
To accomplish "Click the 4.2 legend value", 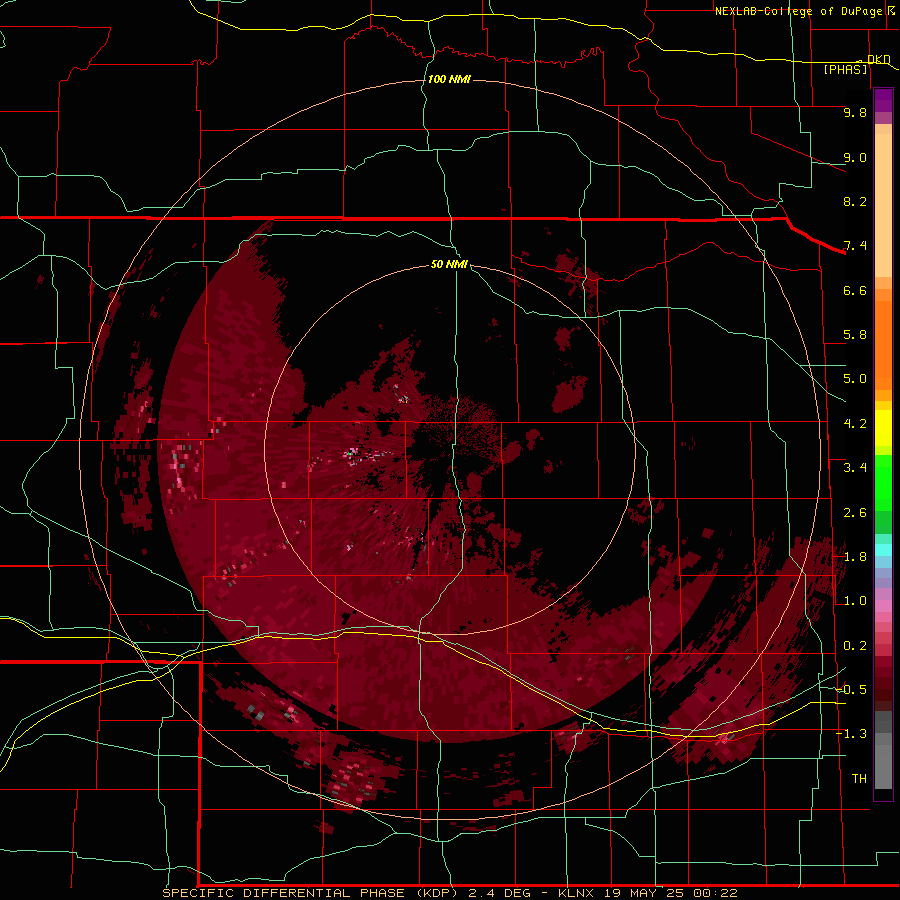I will click(855, 424).
